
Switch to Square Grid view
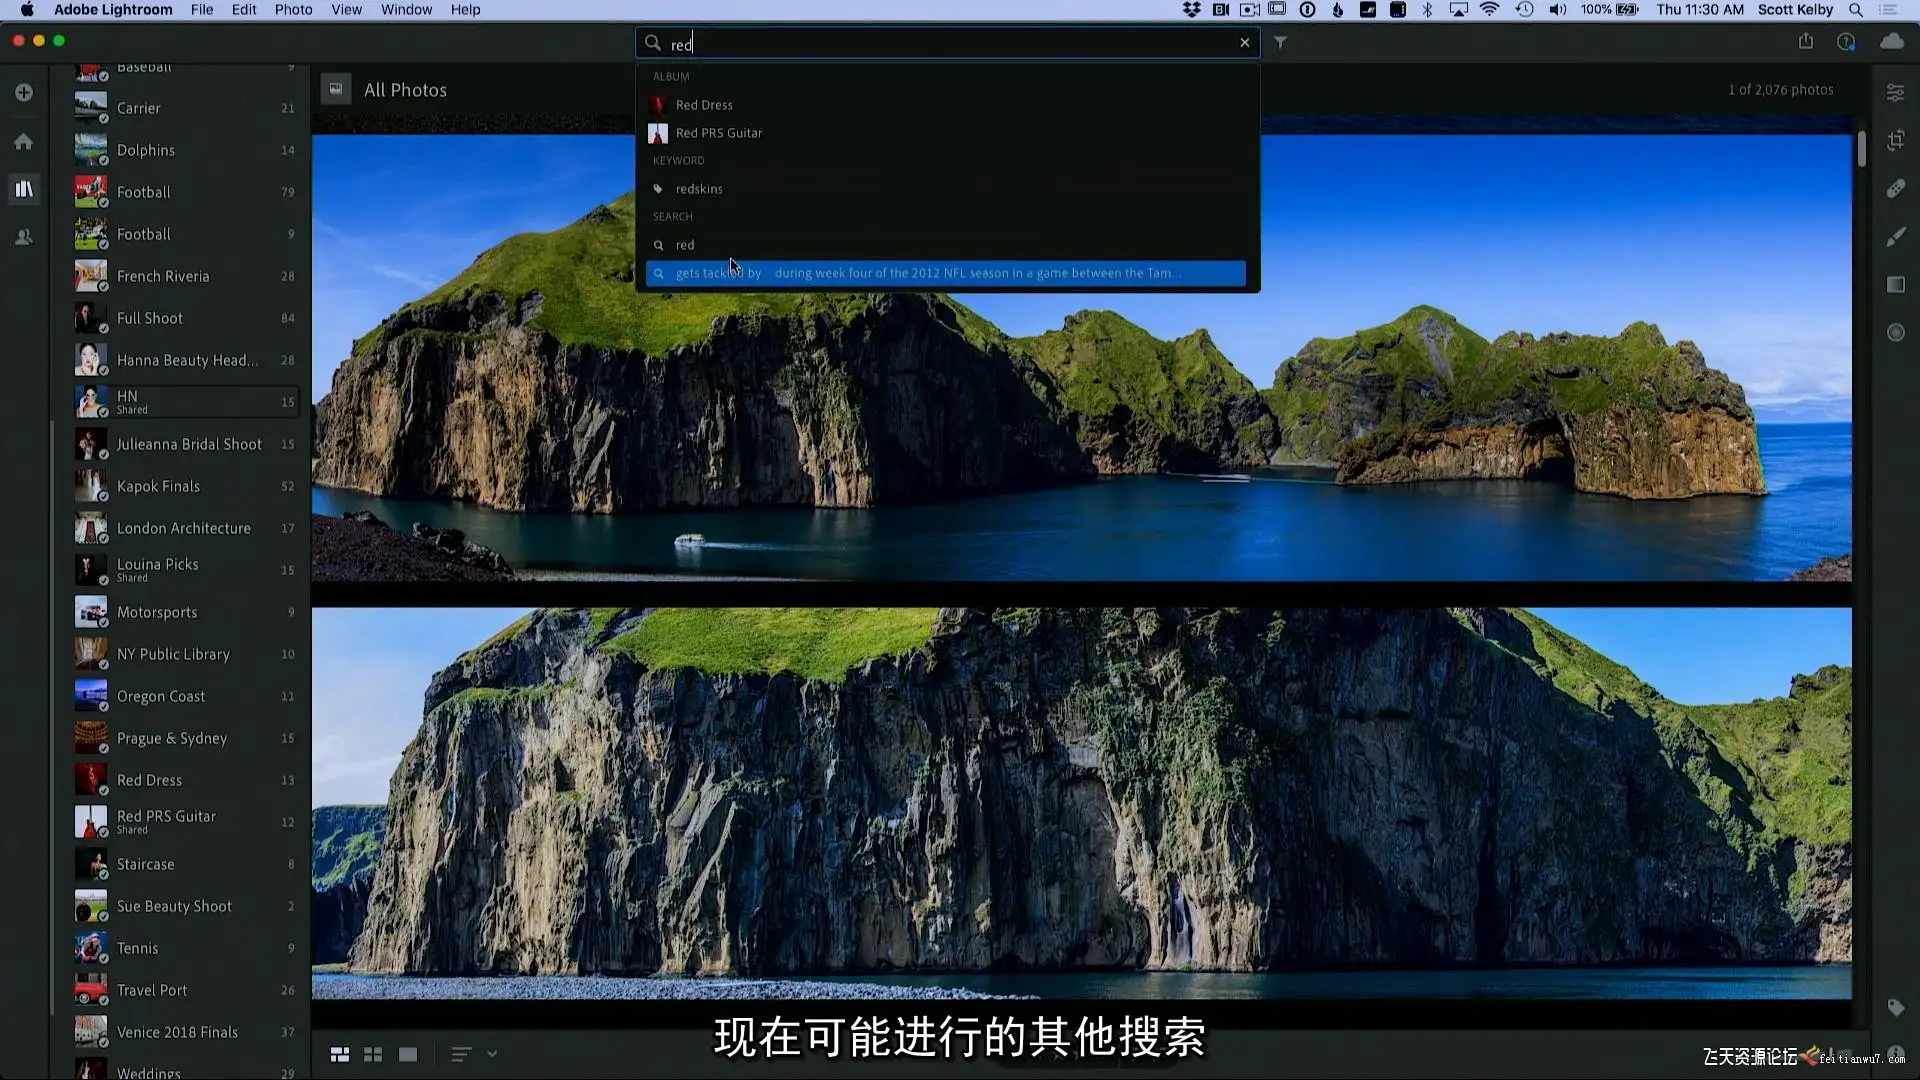coord(373,1054)
